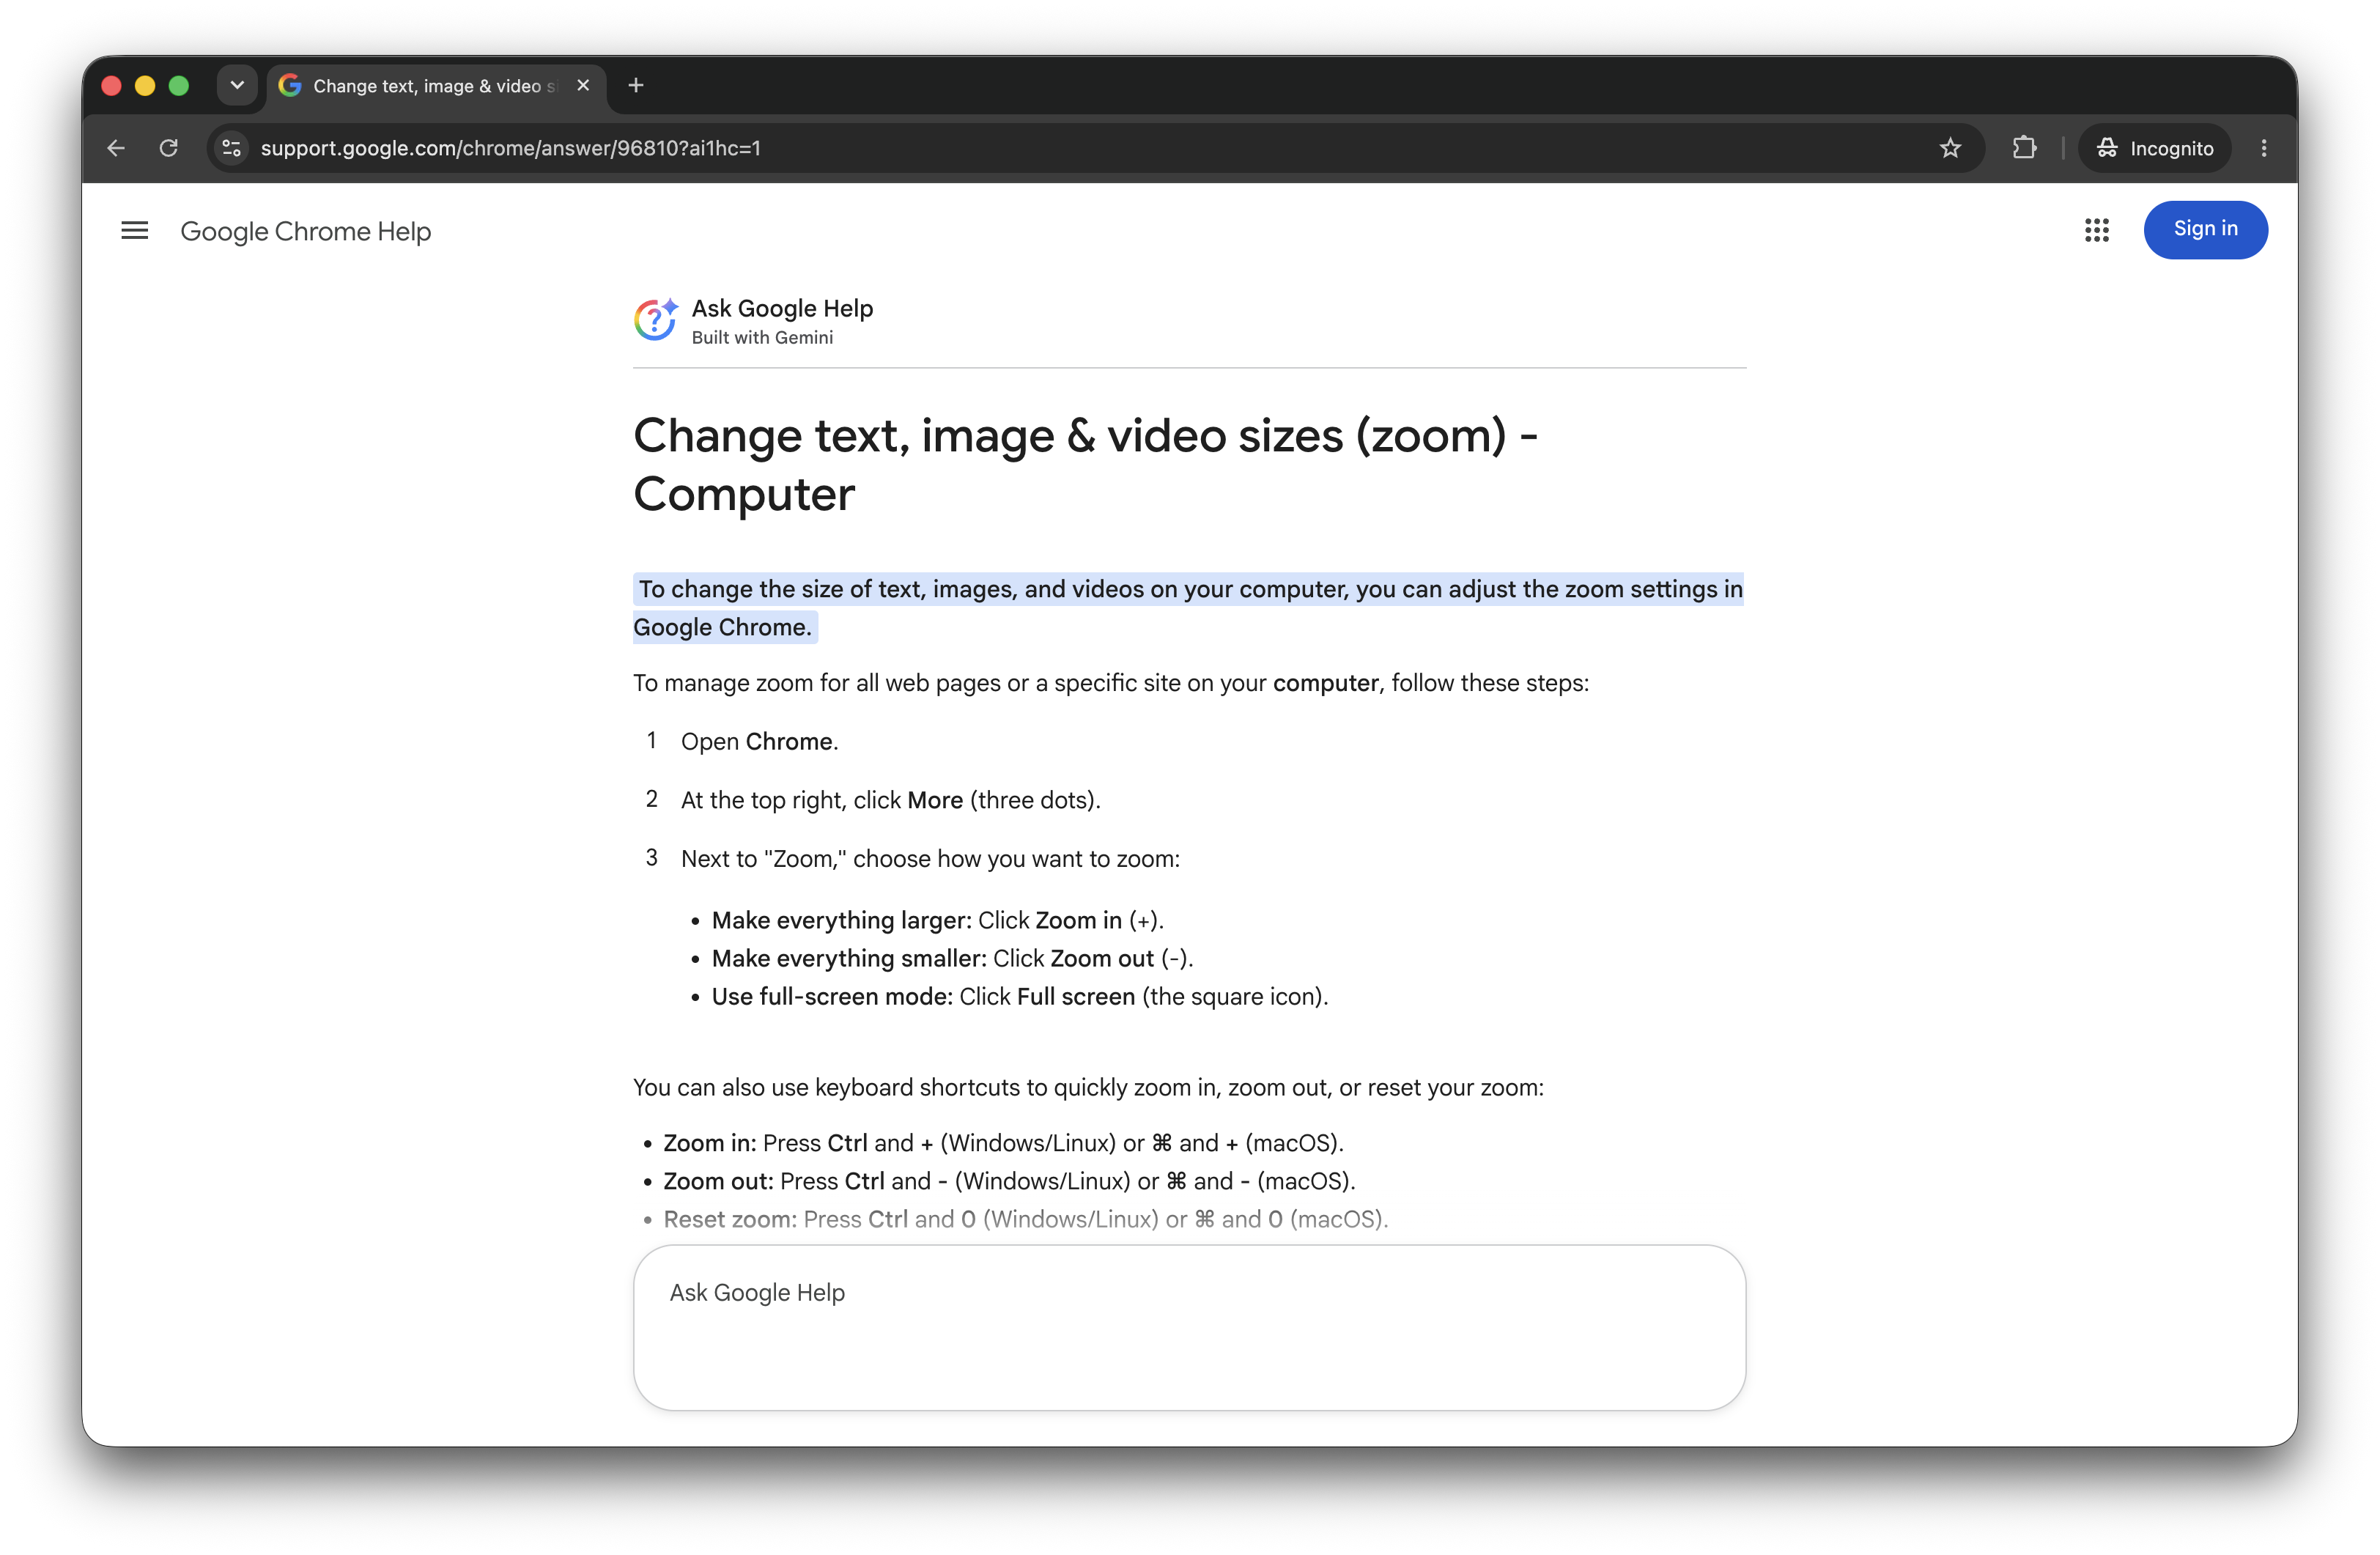Click the Incognito indicator button
Screen dimensions: 2380x1555
point(2155,148)
